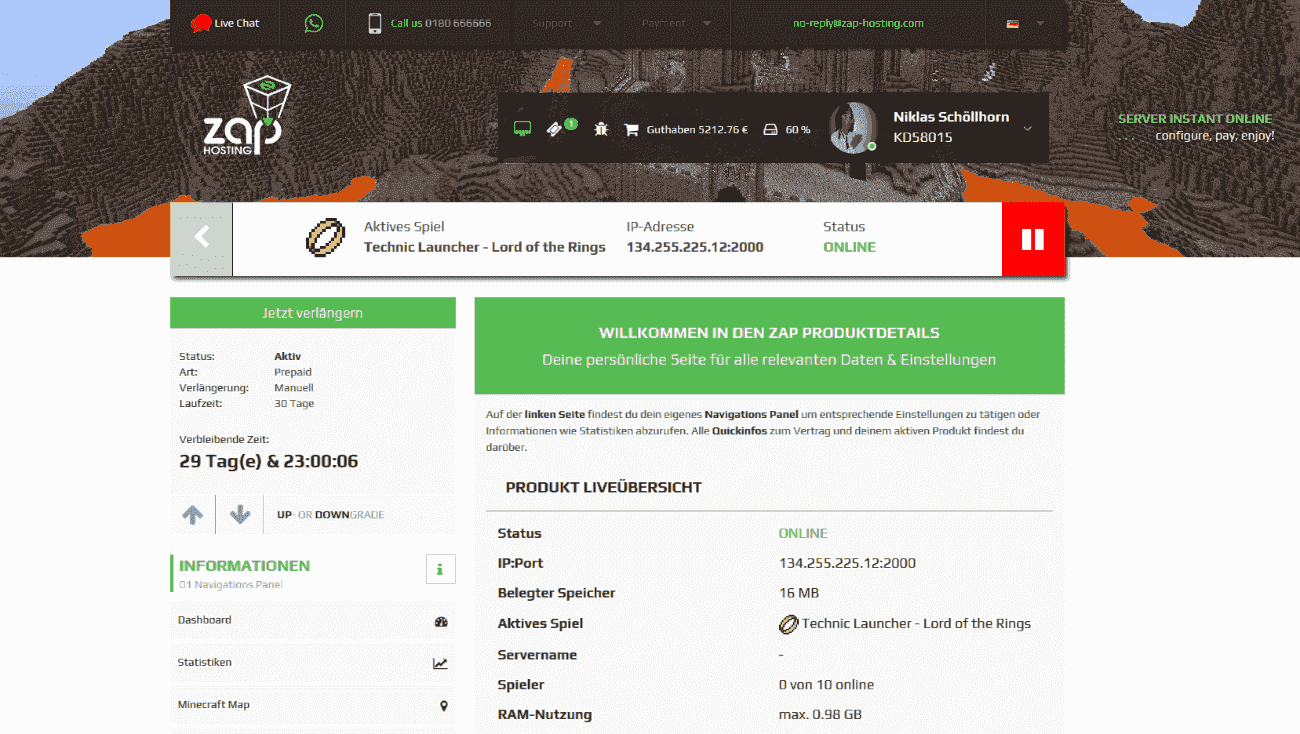Click the WhatsApp icon in top bar

coord(314,23)
